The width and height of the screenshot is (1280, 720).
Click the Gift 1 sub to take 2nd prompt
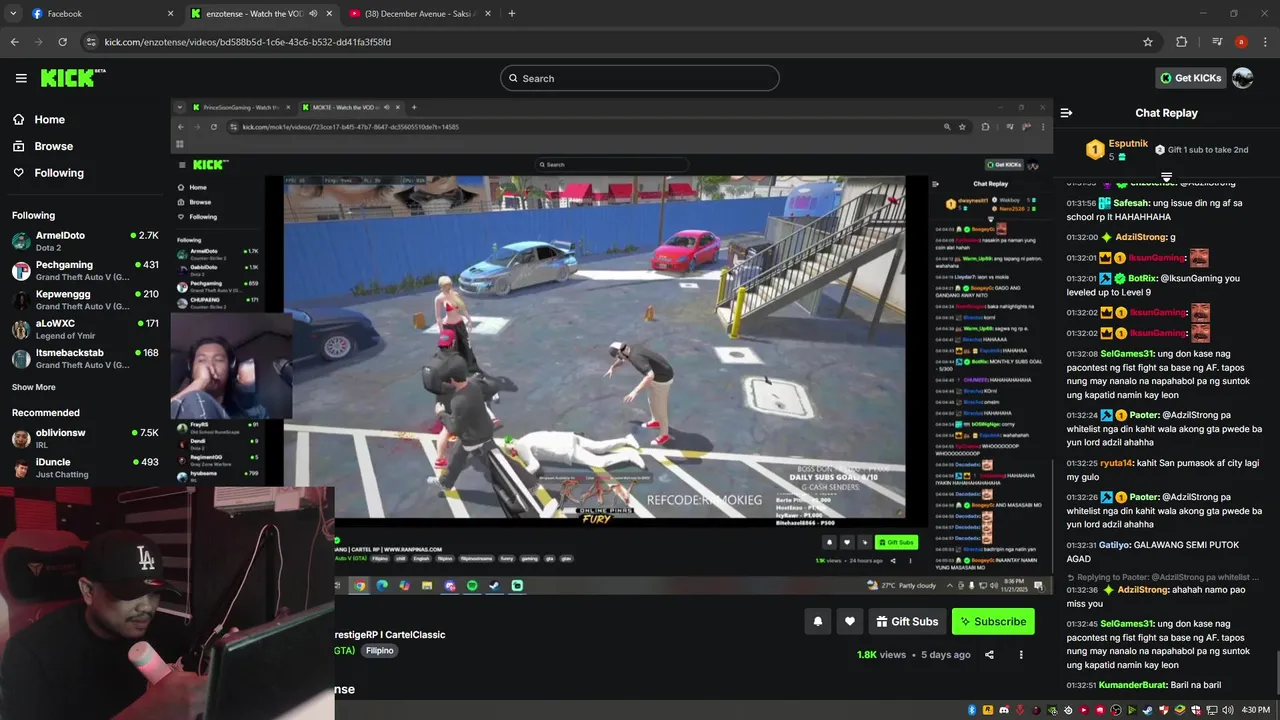(1201, 150)
